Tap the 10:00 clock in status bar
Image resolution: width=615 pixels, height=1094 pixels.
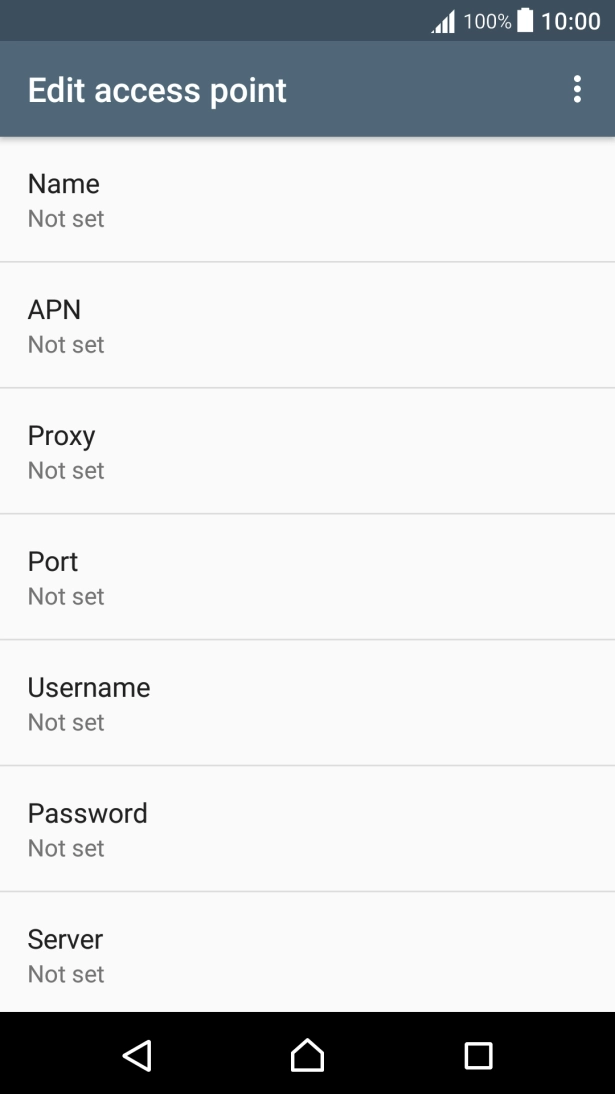570,21
